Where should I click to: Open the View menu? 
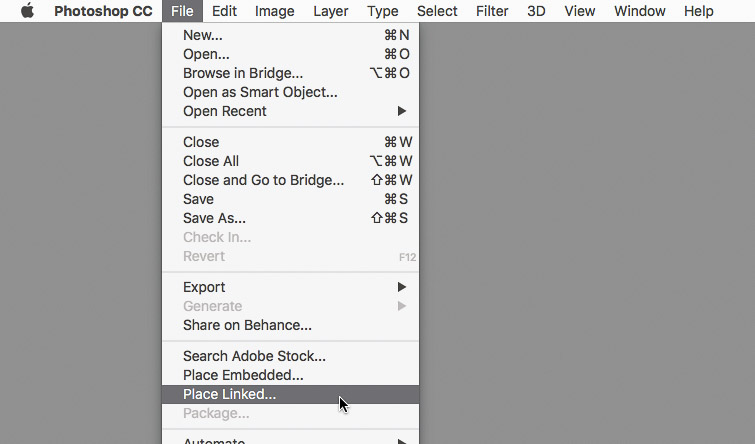click(580, 11)
